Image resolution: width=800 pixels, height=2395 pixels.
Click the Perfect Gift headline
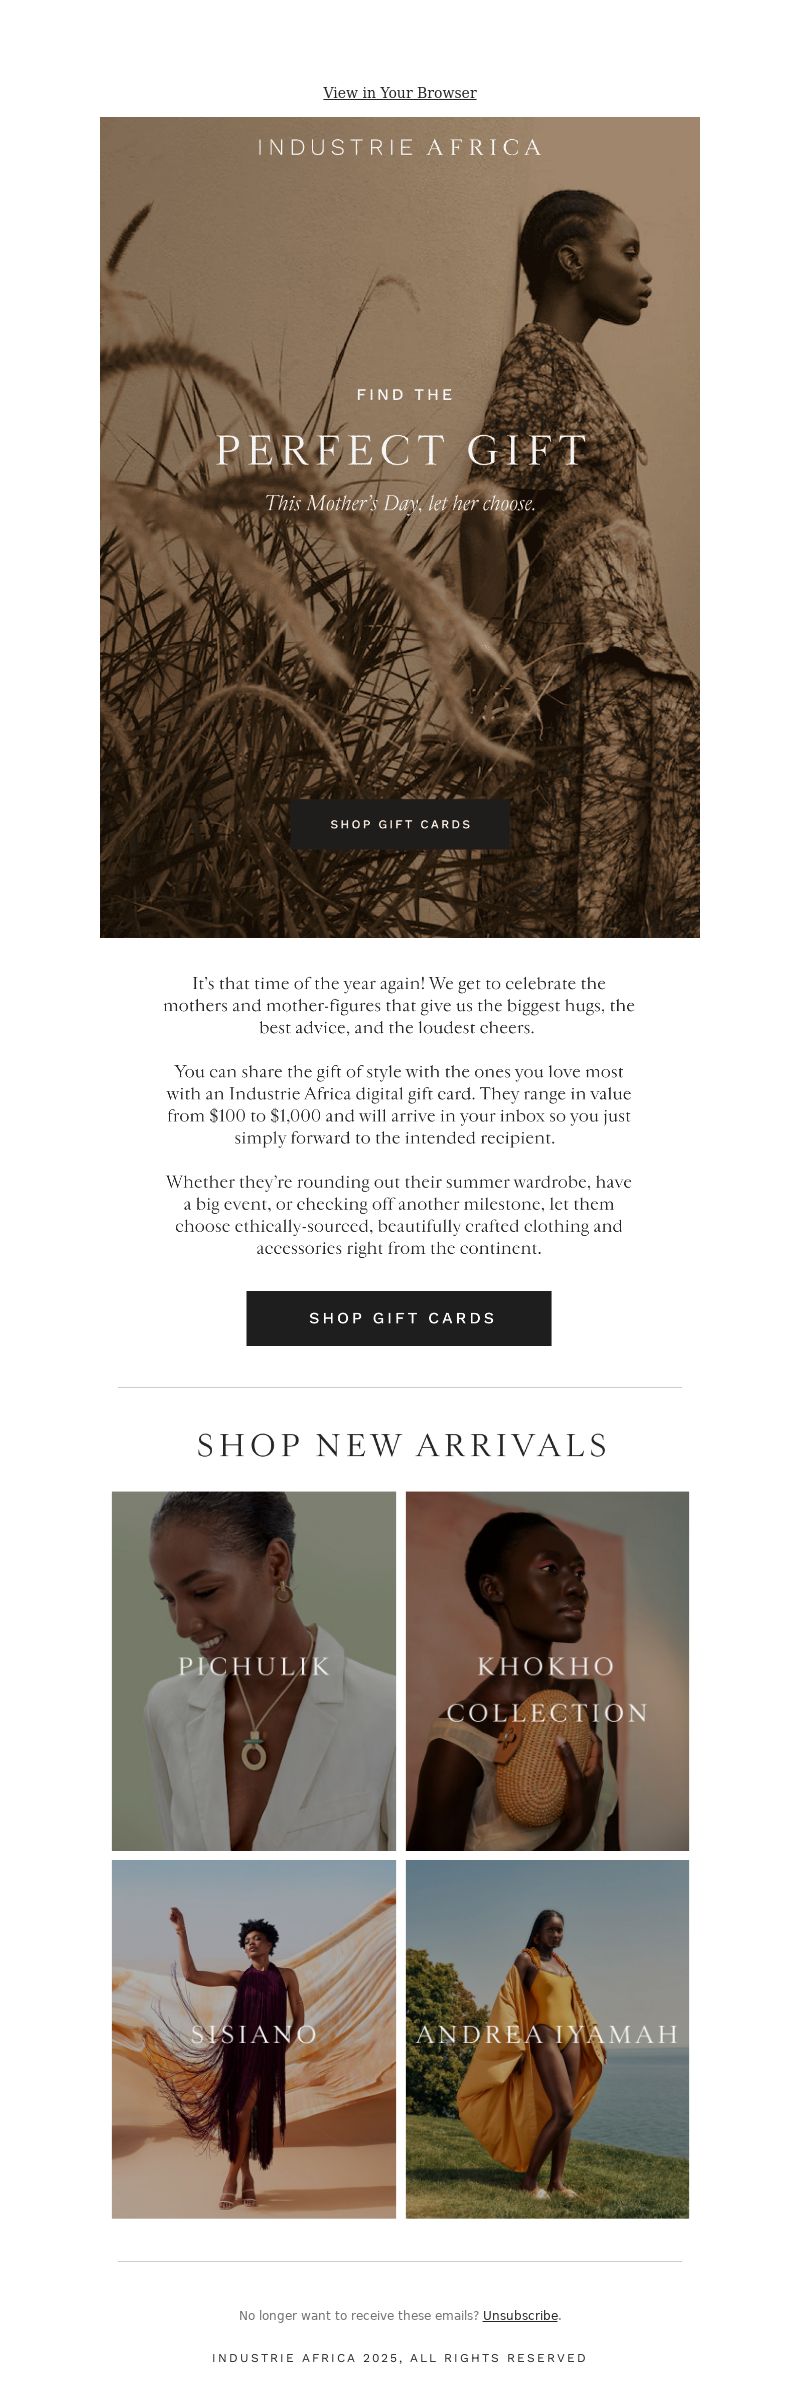tap(402, 451)
